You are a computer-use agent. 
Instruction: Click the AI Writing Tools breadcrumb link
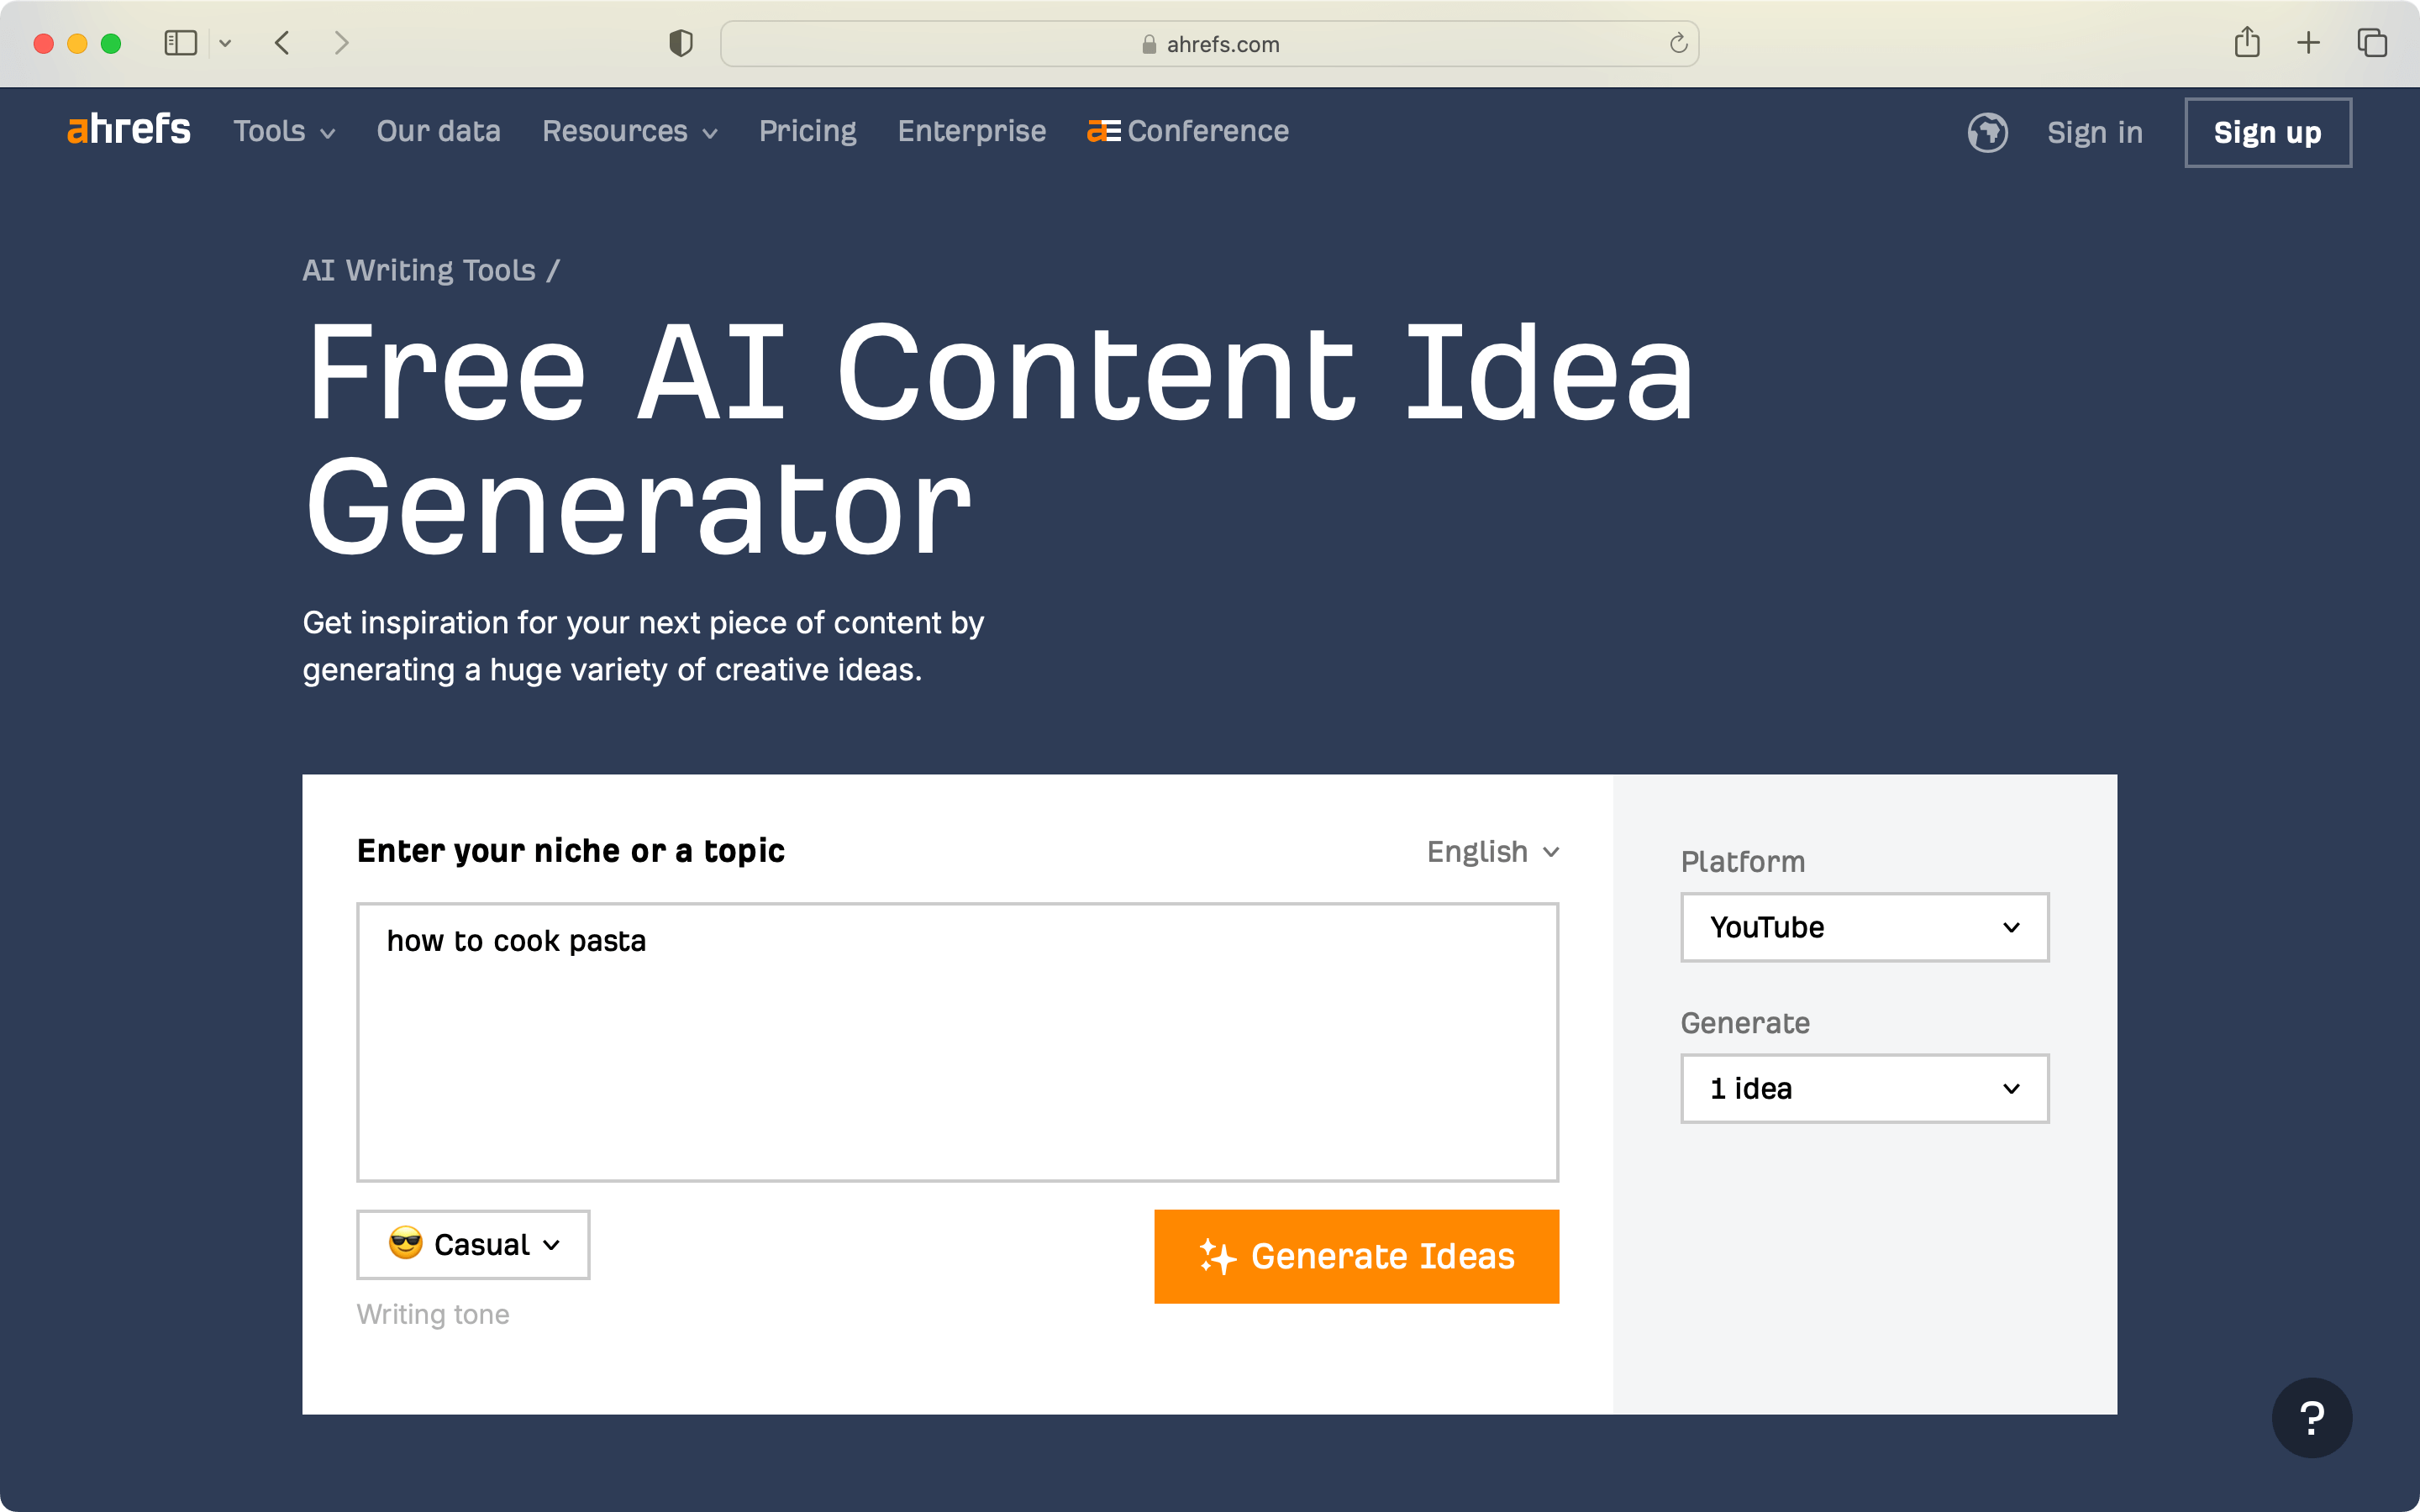click(x=420, y=268)
